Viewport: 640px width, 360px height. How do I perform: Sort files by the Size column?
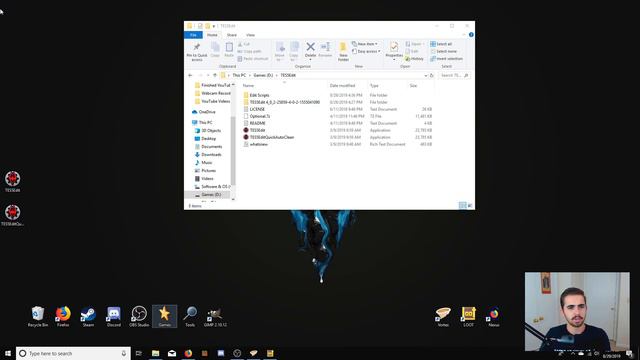pos(413,86)
